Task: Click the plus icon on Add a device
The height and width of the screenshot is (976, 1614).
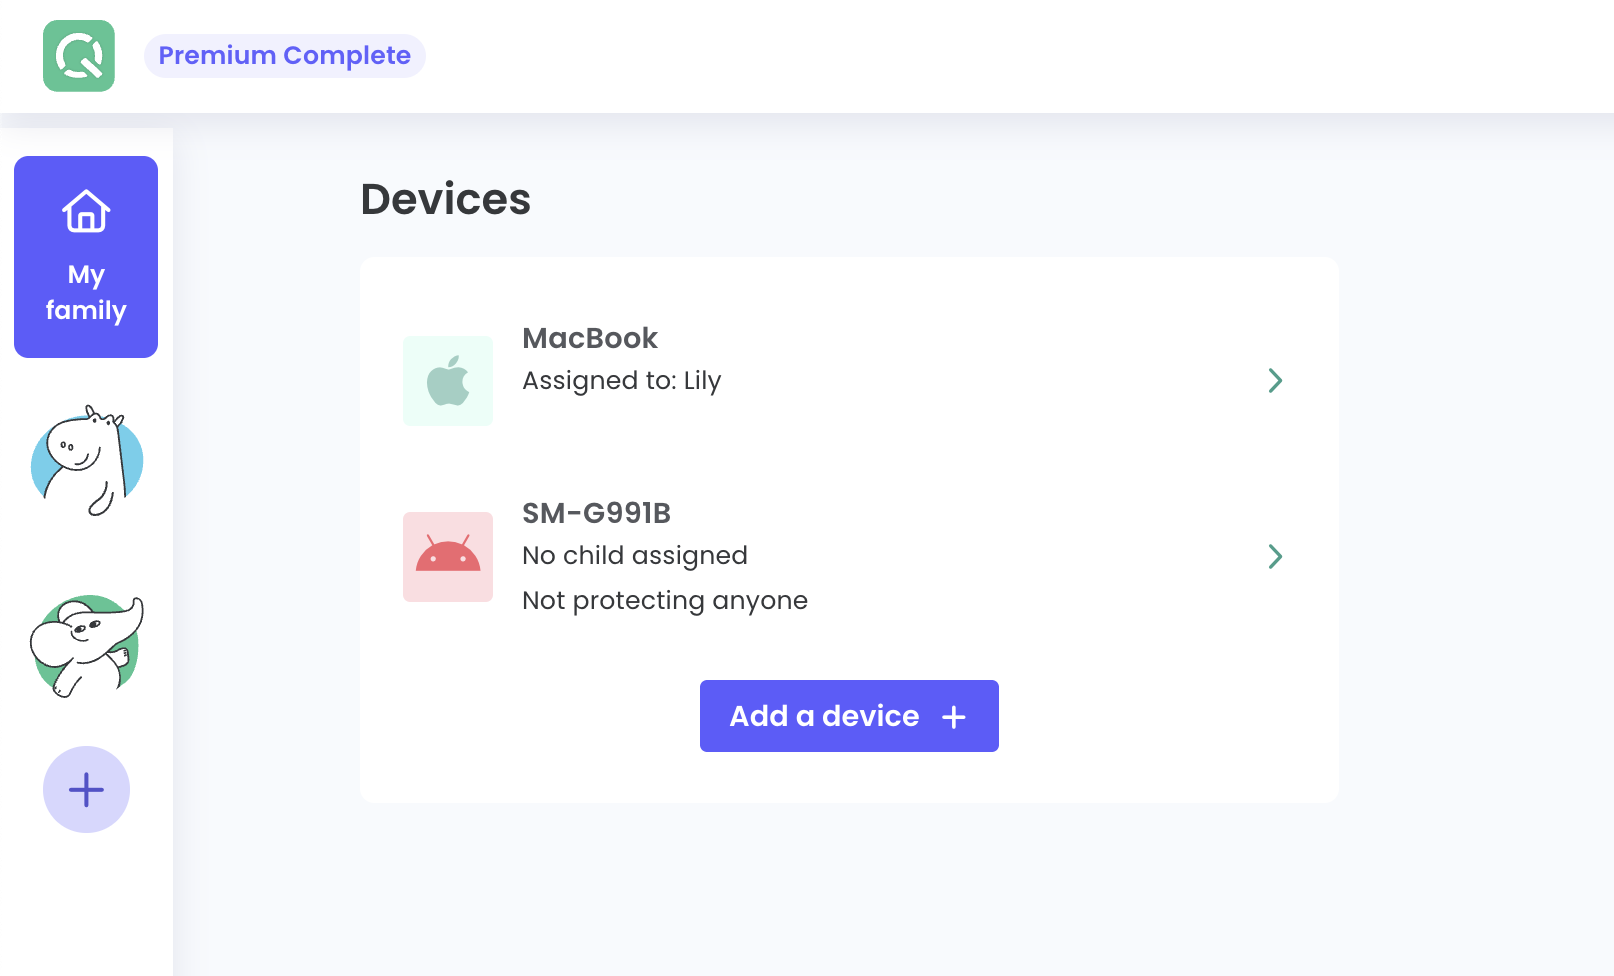Action: 954,717
